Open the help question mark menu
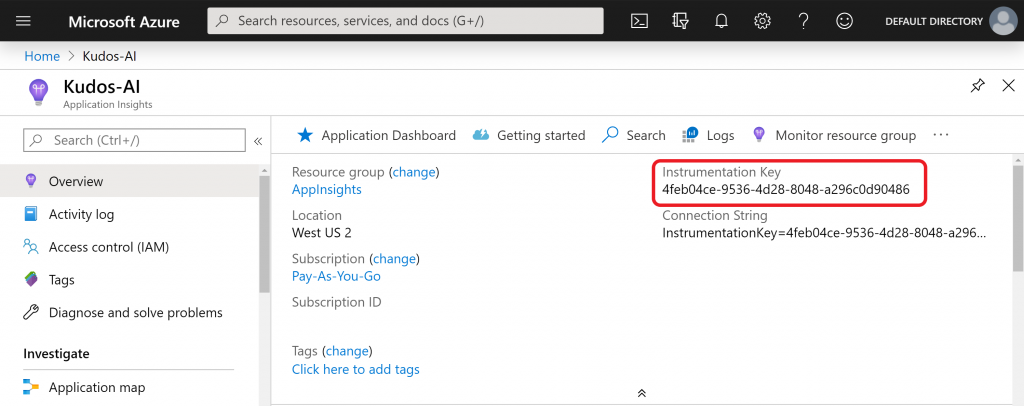Screen dimensions: 1024x406 pyautogui.click(x=804, y=21)
